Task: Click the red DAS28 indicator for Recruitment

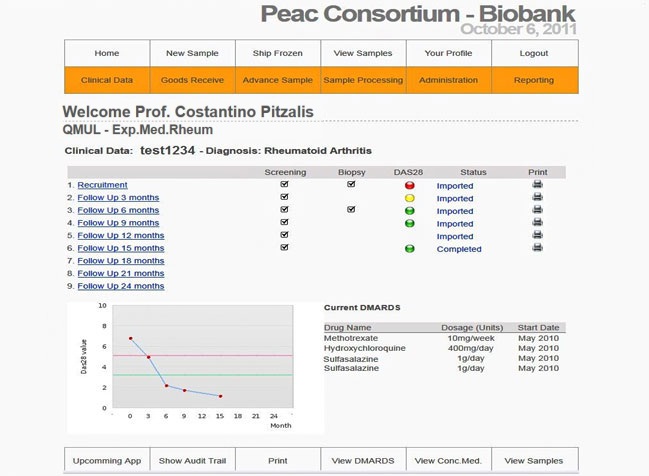Action: 409,186
